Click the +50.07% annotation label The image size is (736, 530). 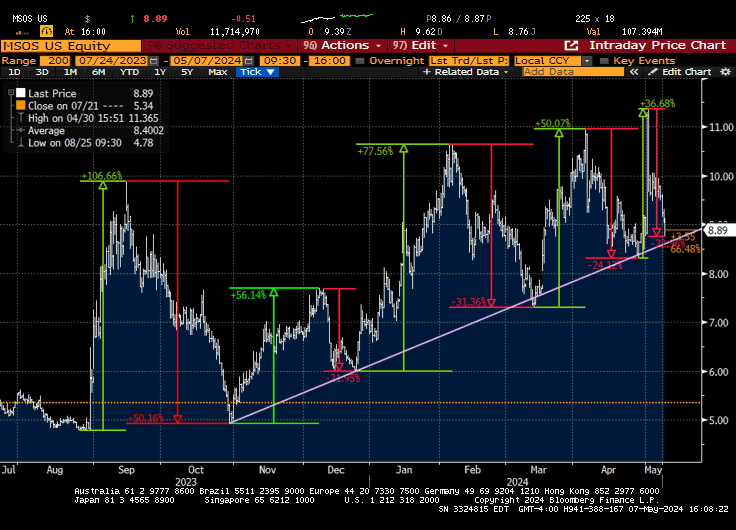coord(552,123)
